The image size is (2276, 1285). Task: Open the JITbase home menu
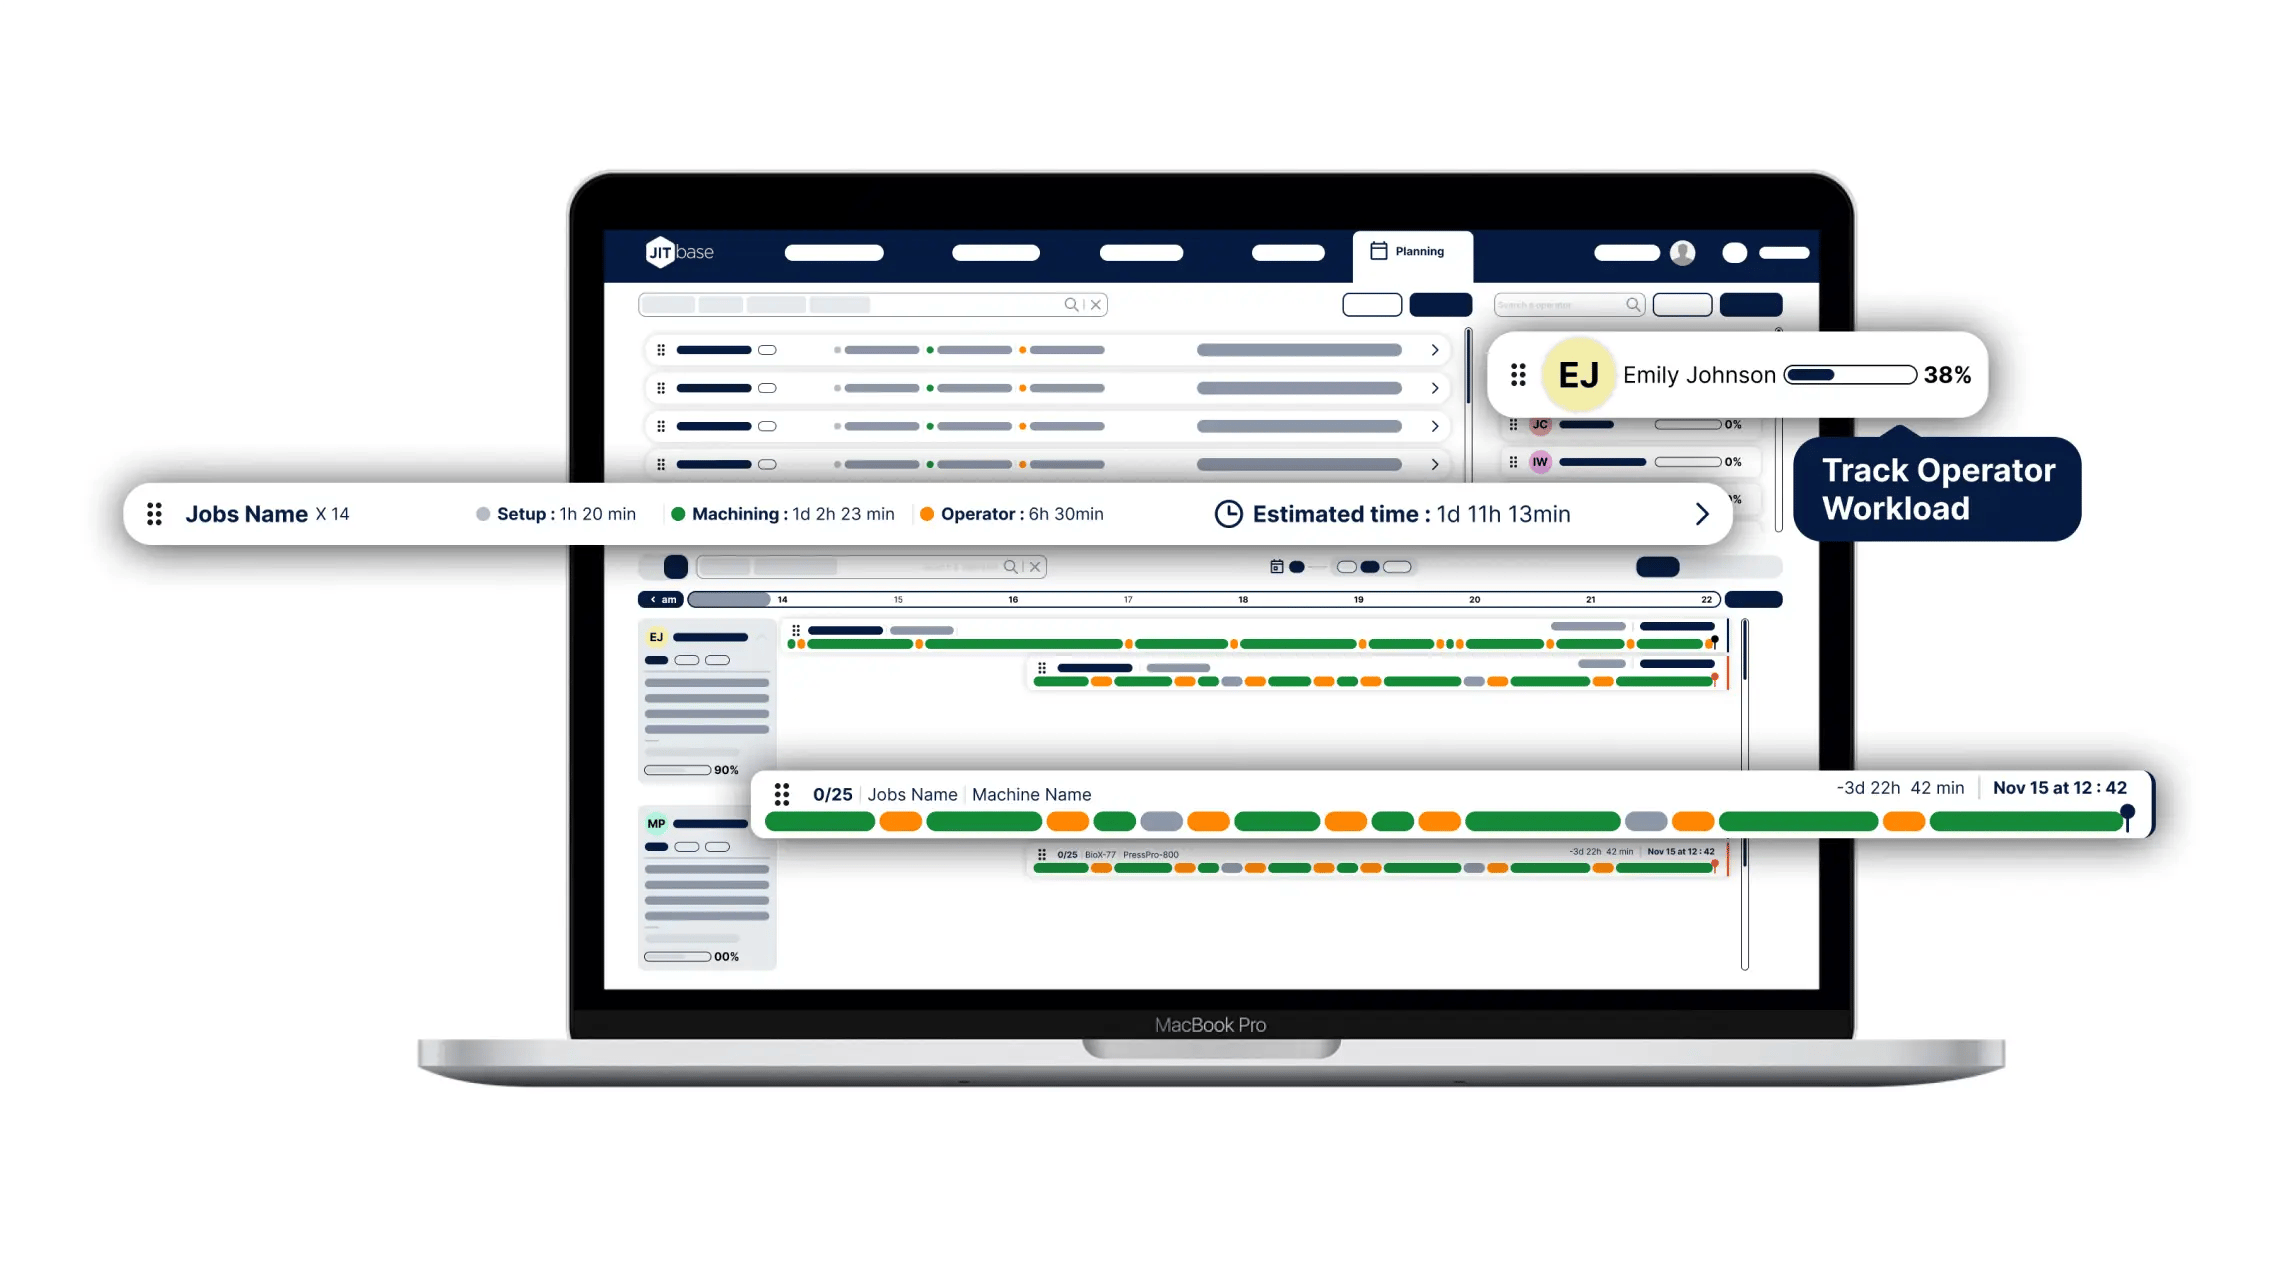pyautogui.click(x=682, y=252)
